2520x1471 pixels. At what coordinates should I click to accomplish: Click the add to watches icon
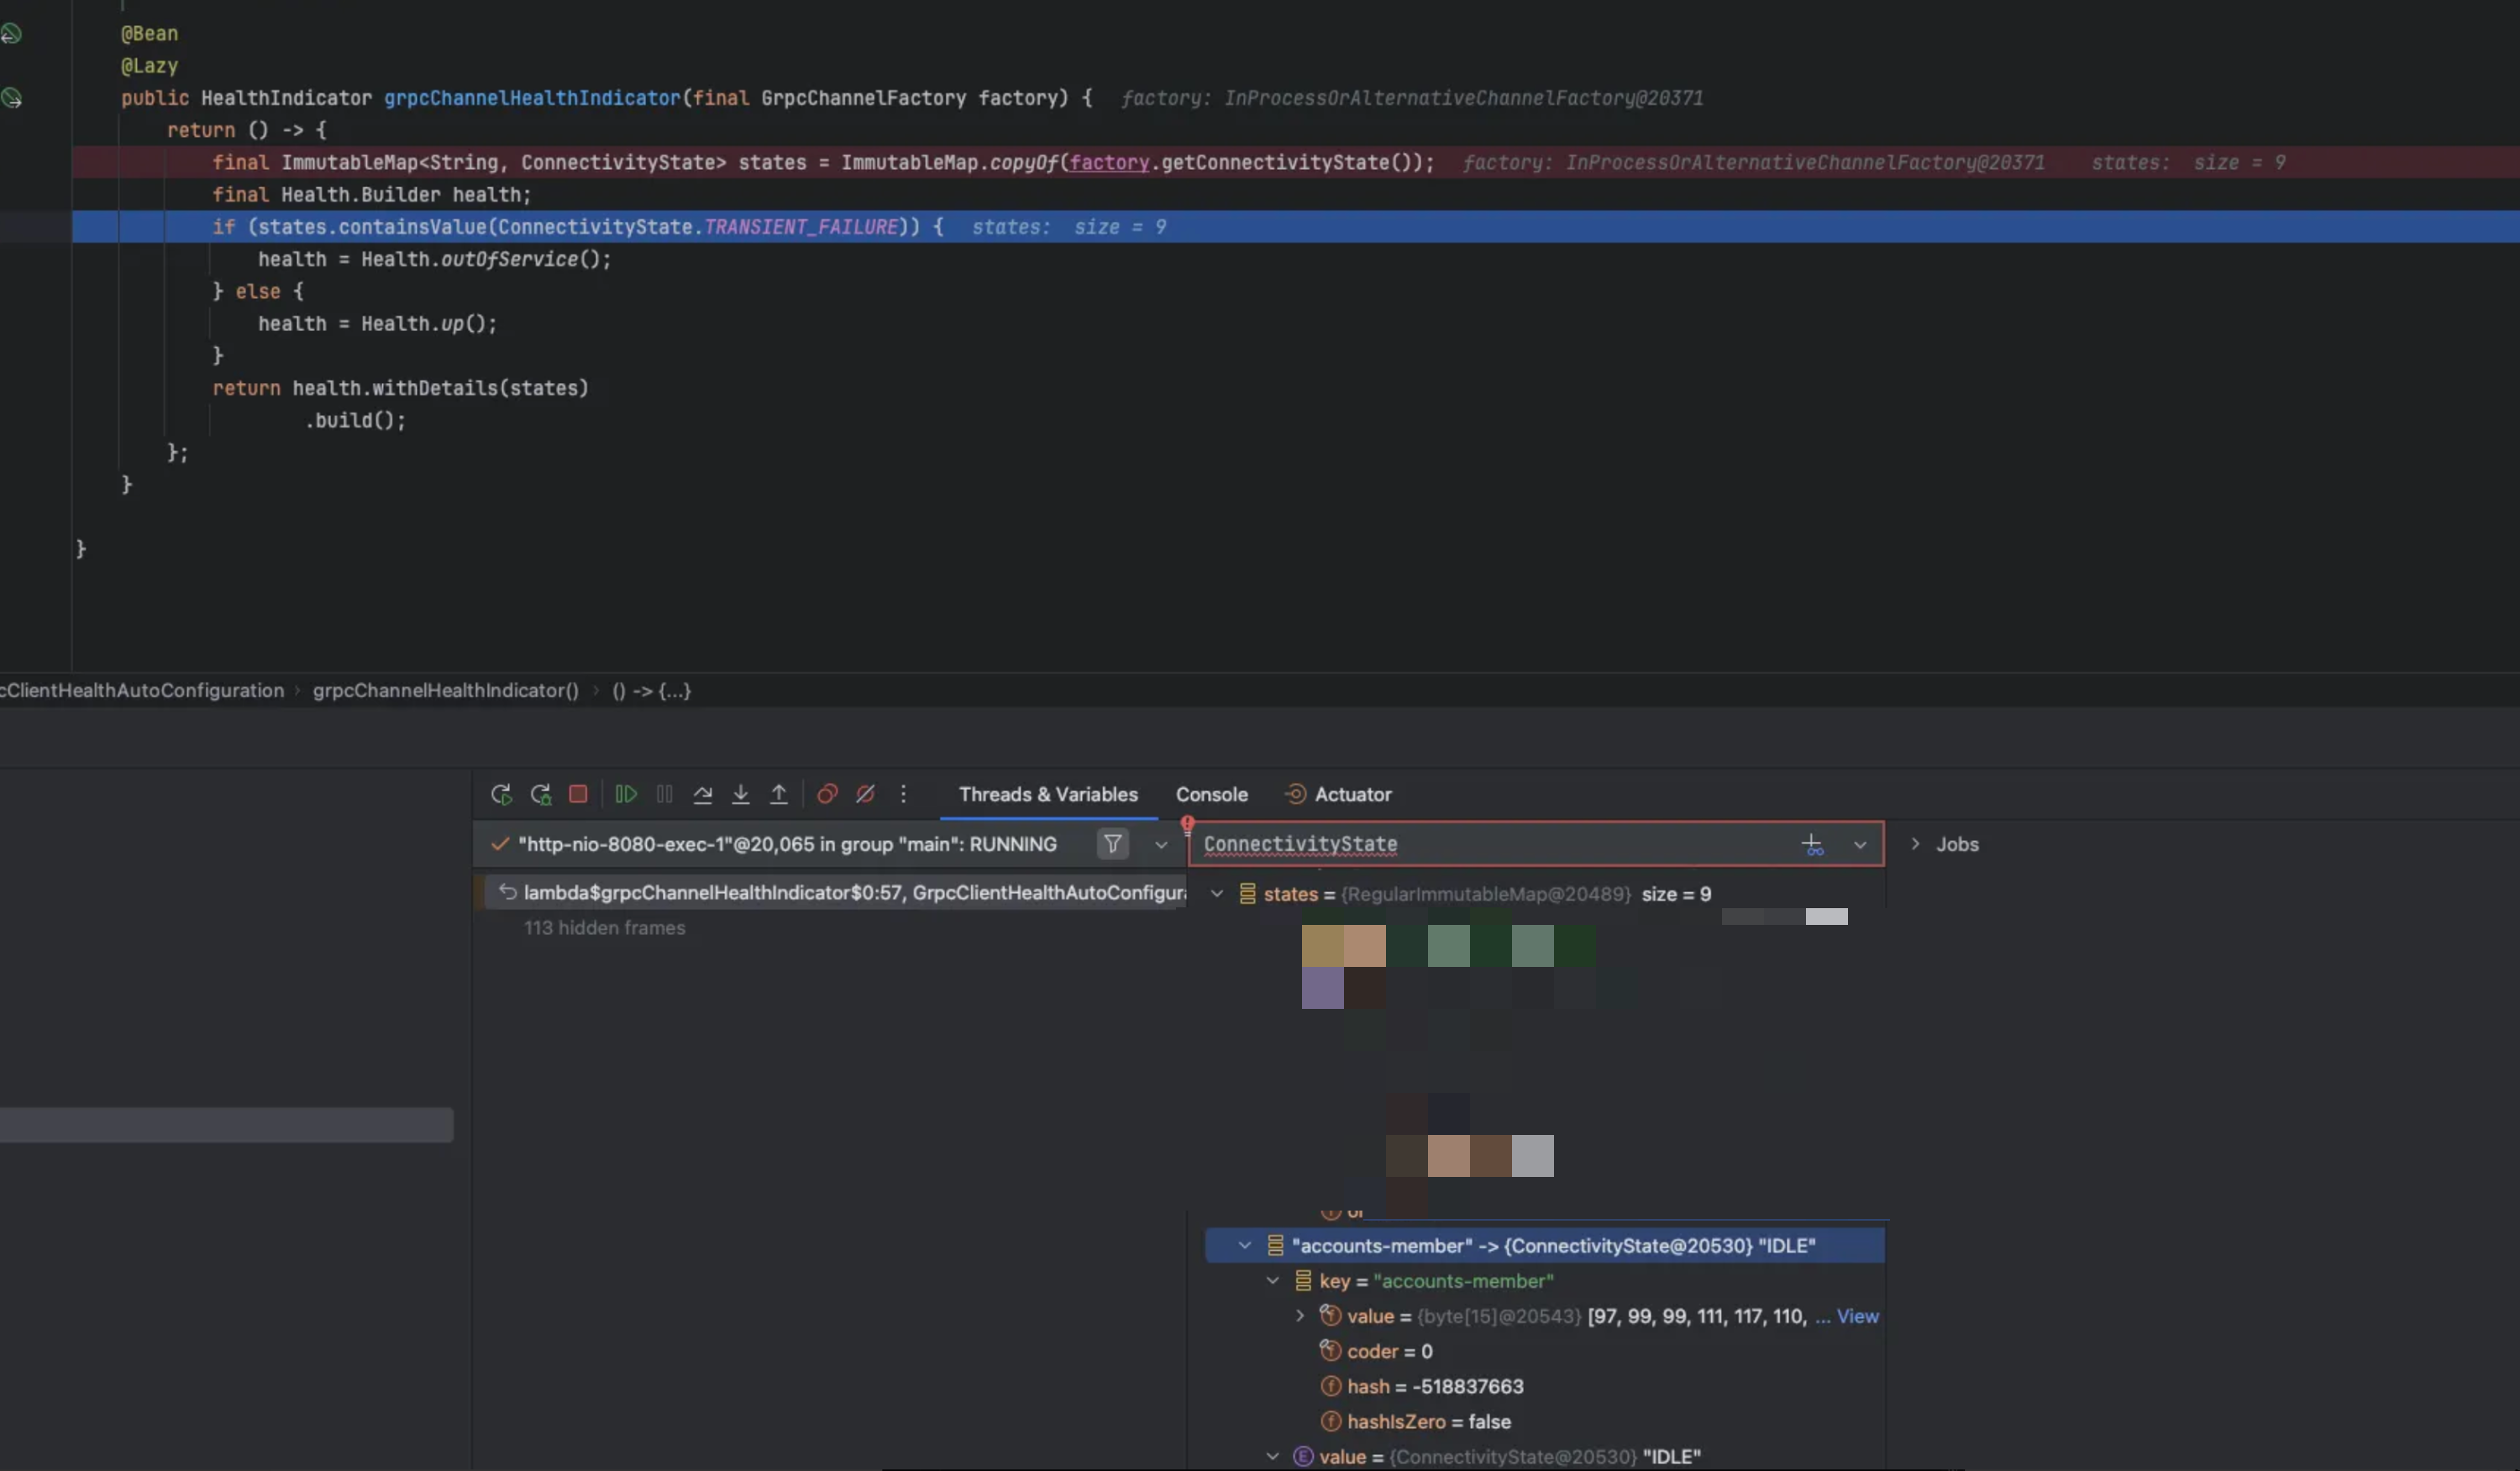(1812, 845)
